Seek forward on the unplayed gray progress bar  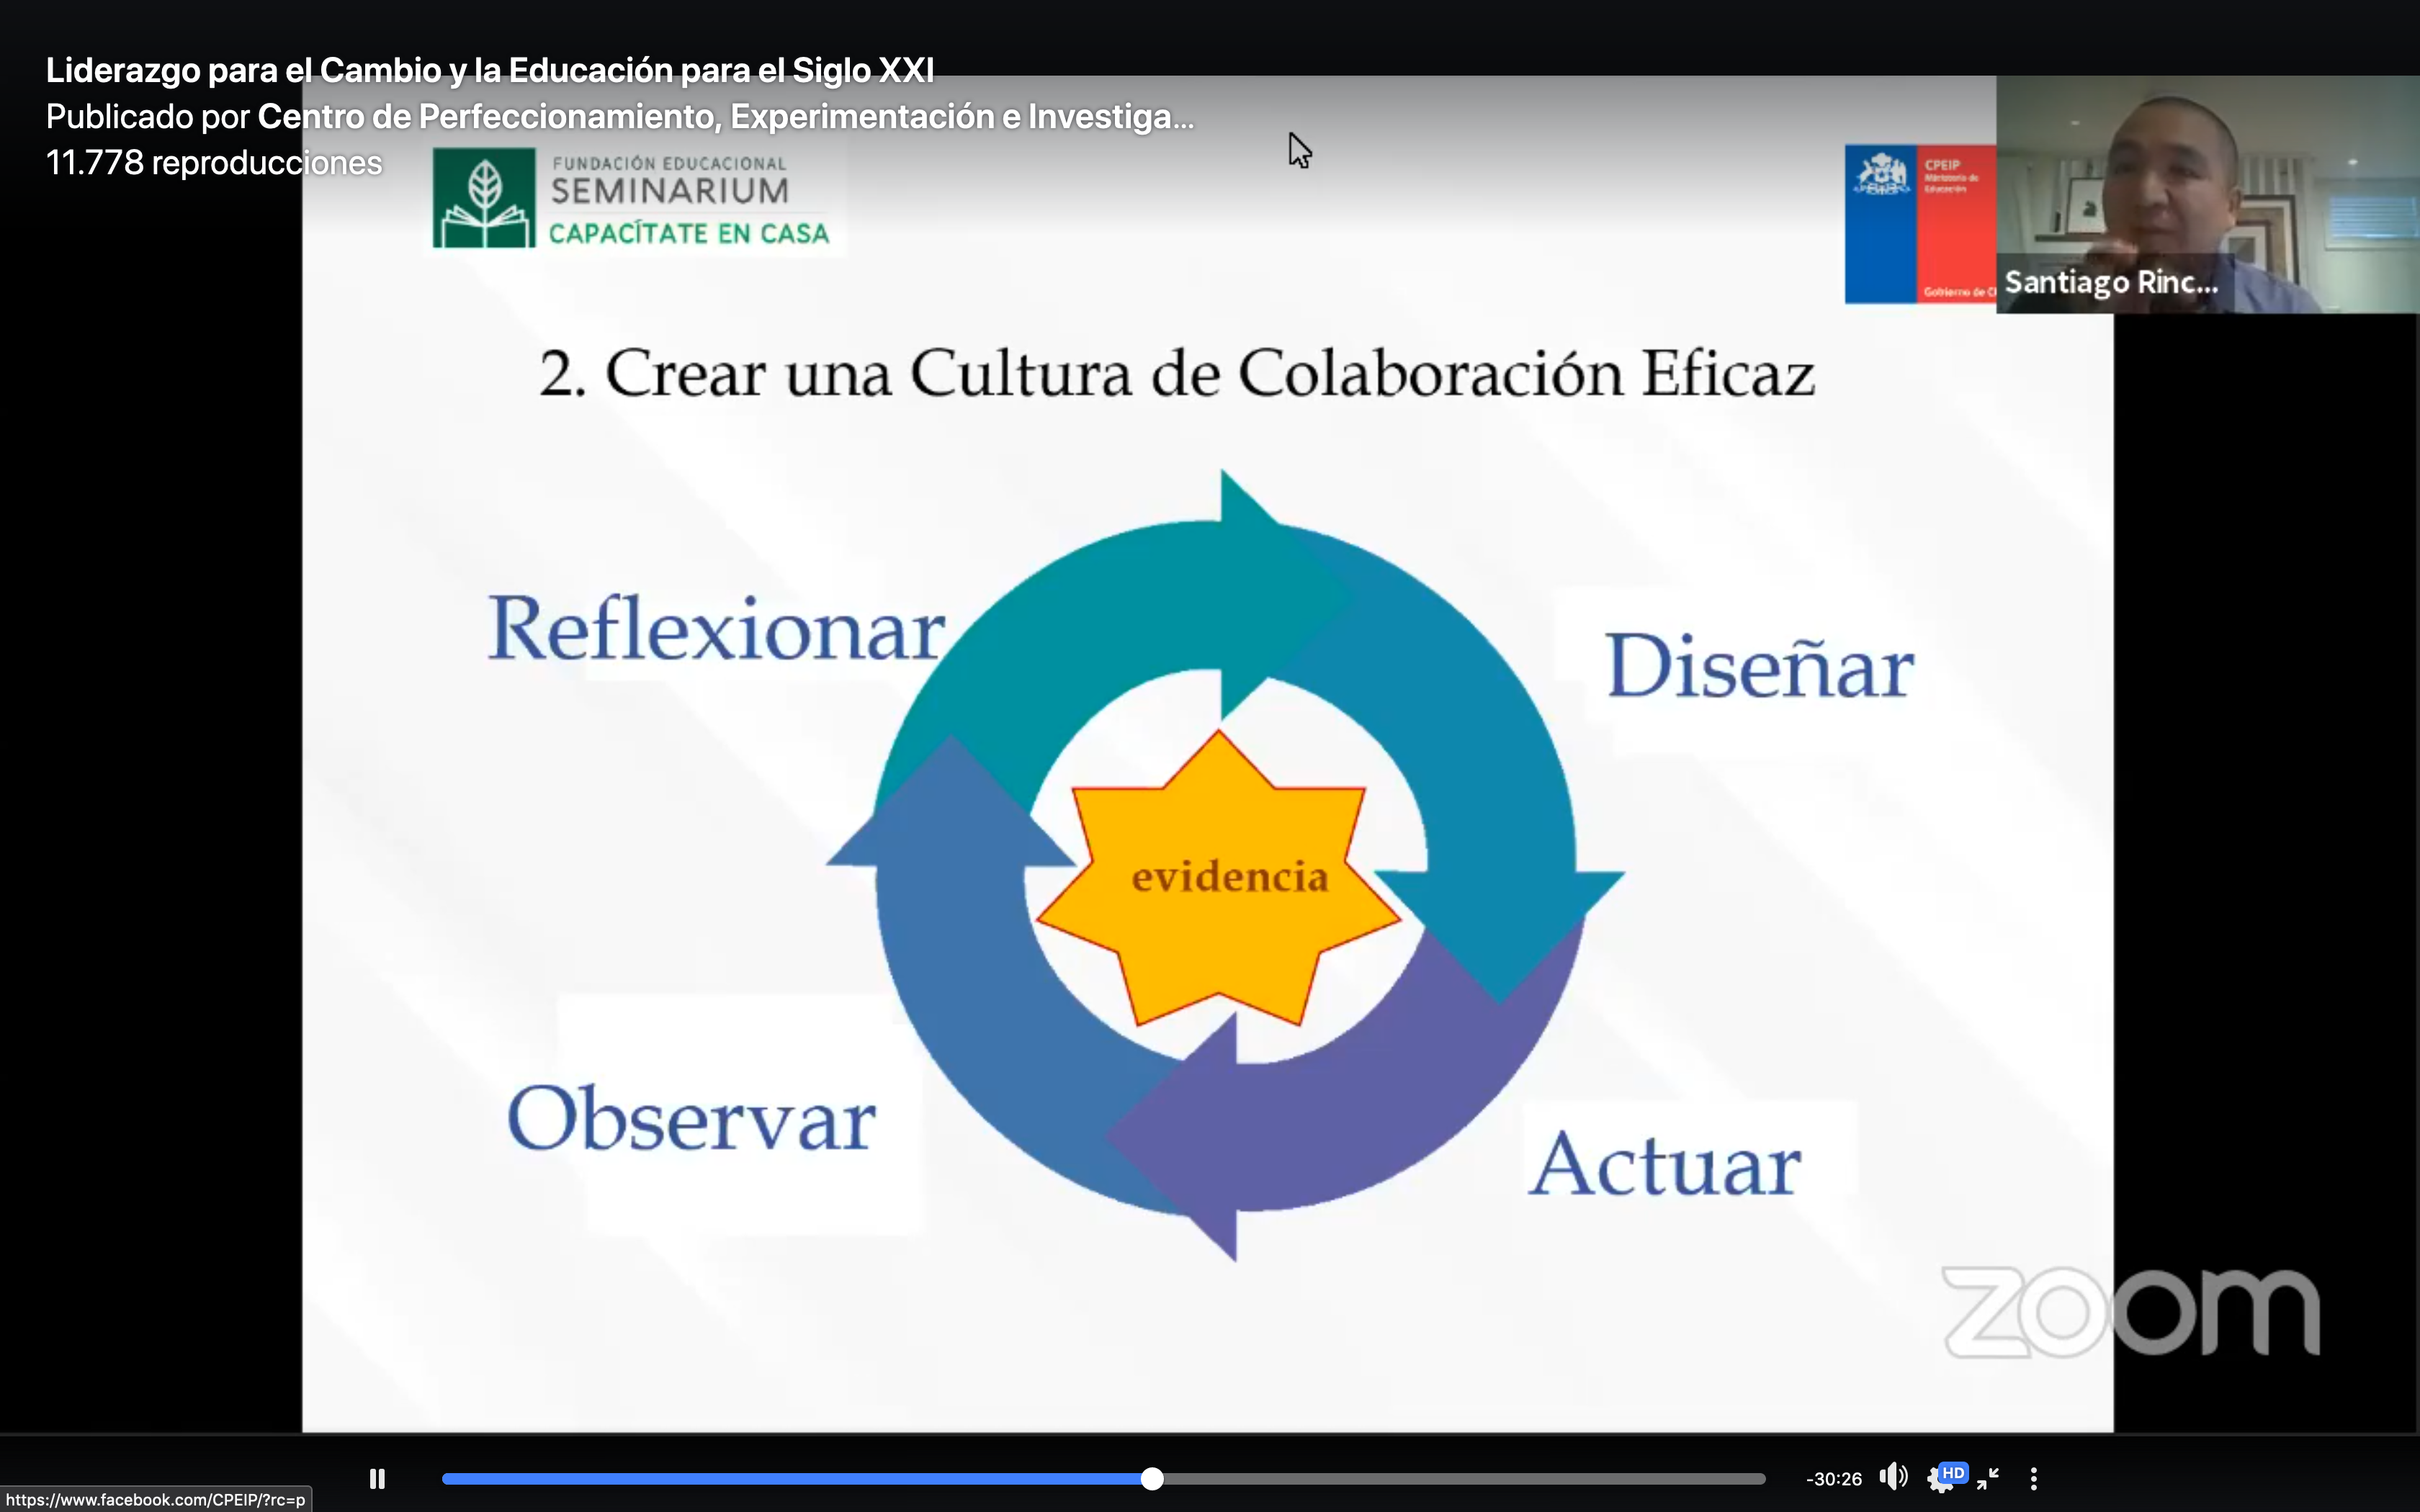pyautogui.click(x=1465, y=1478)
